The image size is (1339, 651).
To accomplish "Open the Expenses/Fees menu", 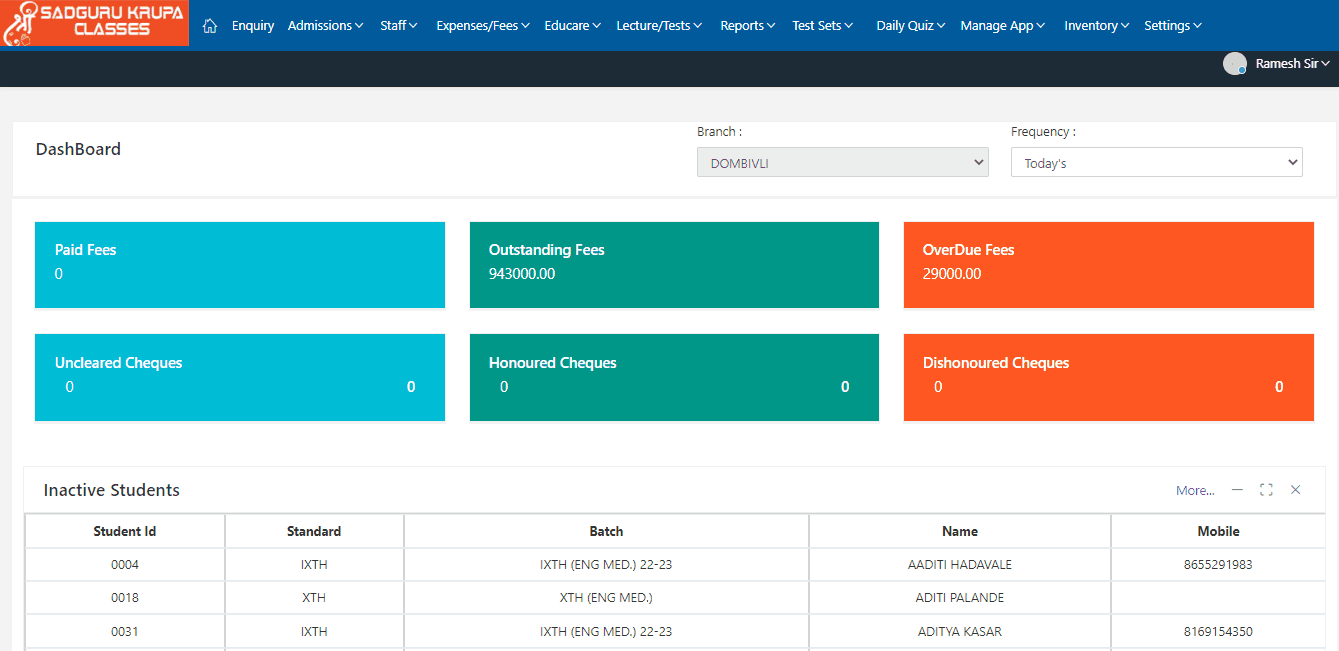I will coord(483,26).
